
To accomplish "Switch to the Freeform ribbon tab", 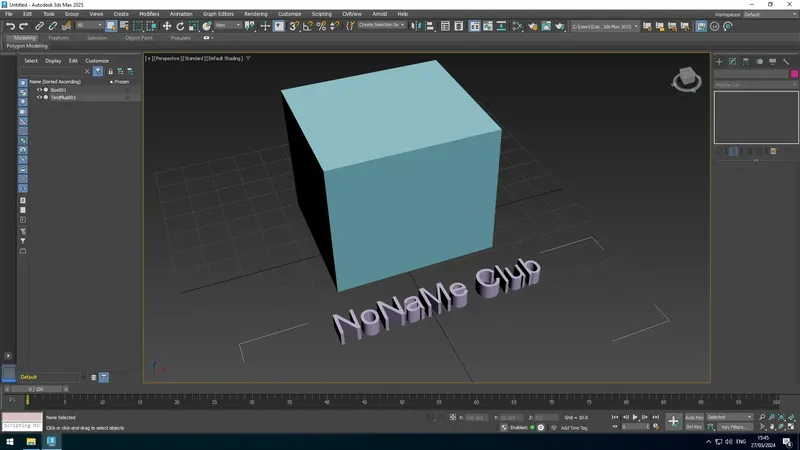I will coord(59,38).
